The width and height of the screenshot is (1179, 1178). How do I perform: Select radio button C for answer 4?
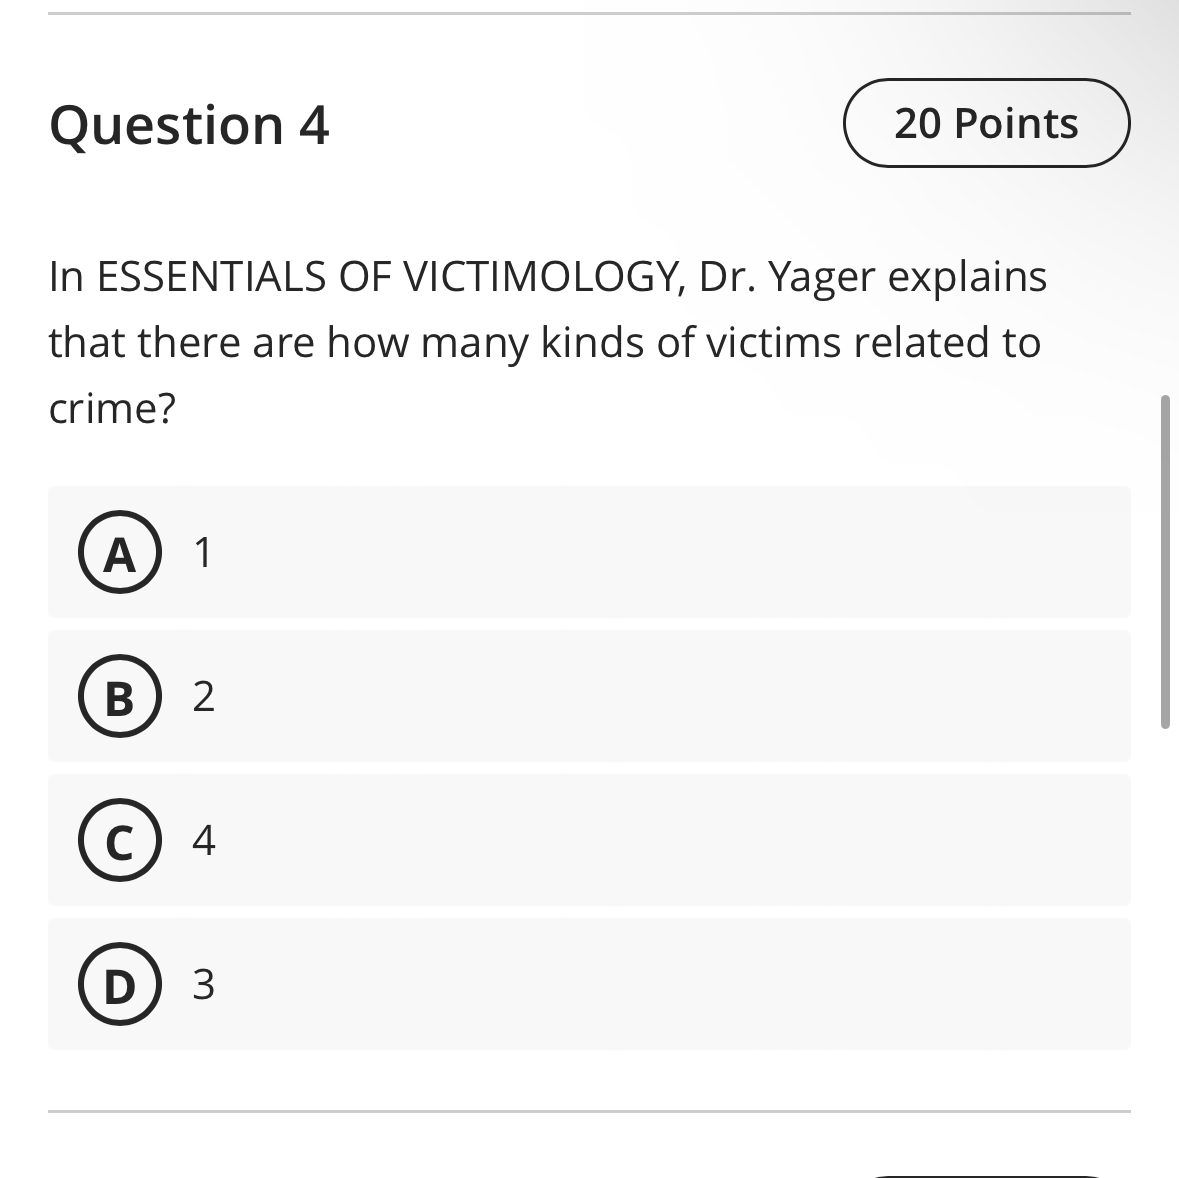[118, 841]
